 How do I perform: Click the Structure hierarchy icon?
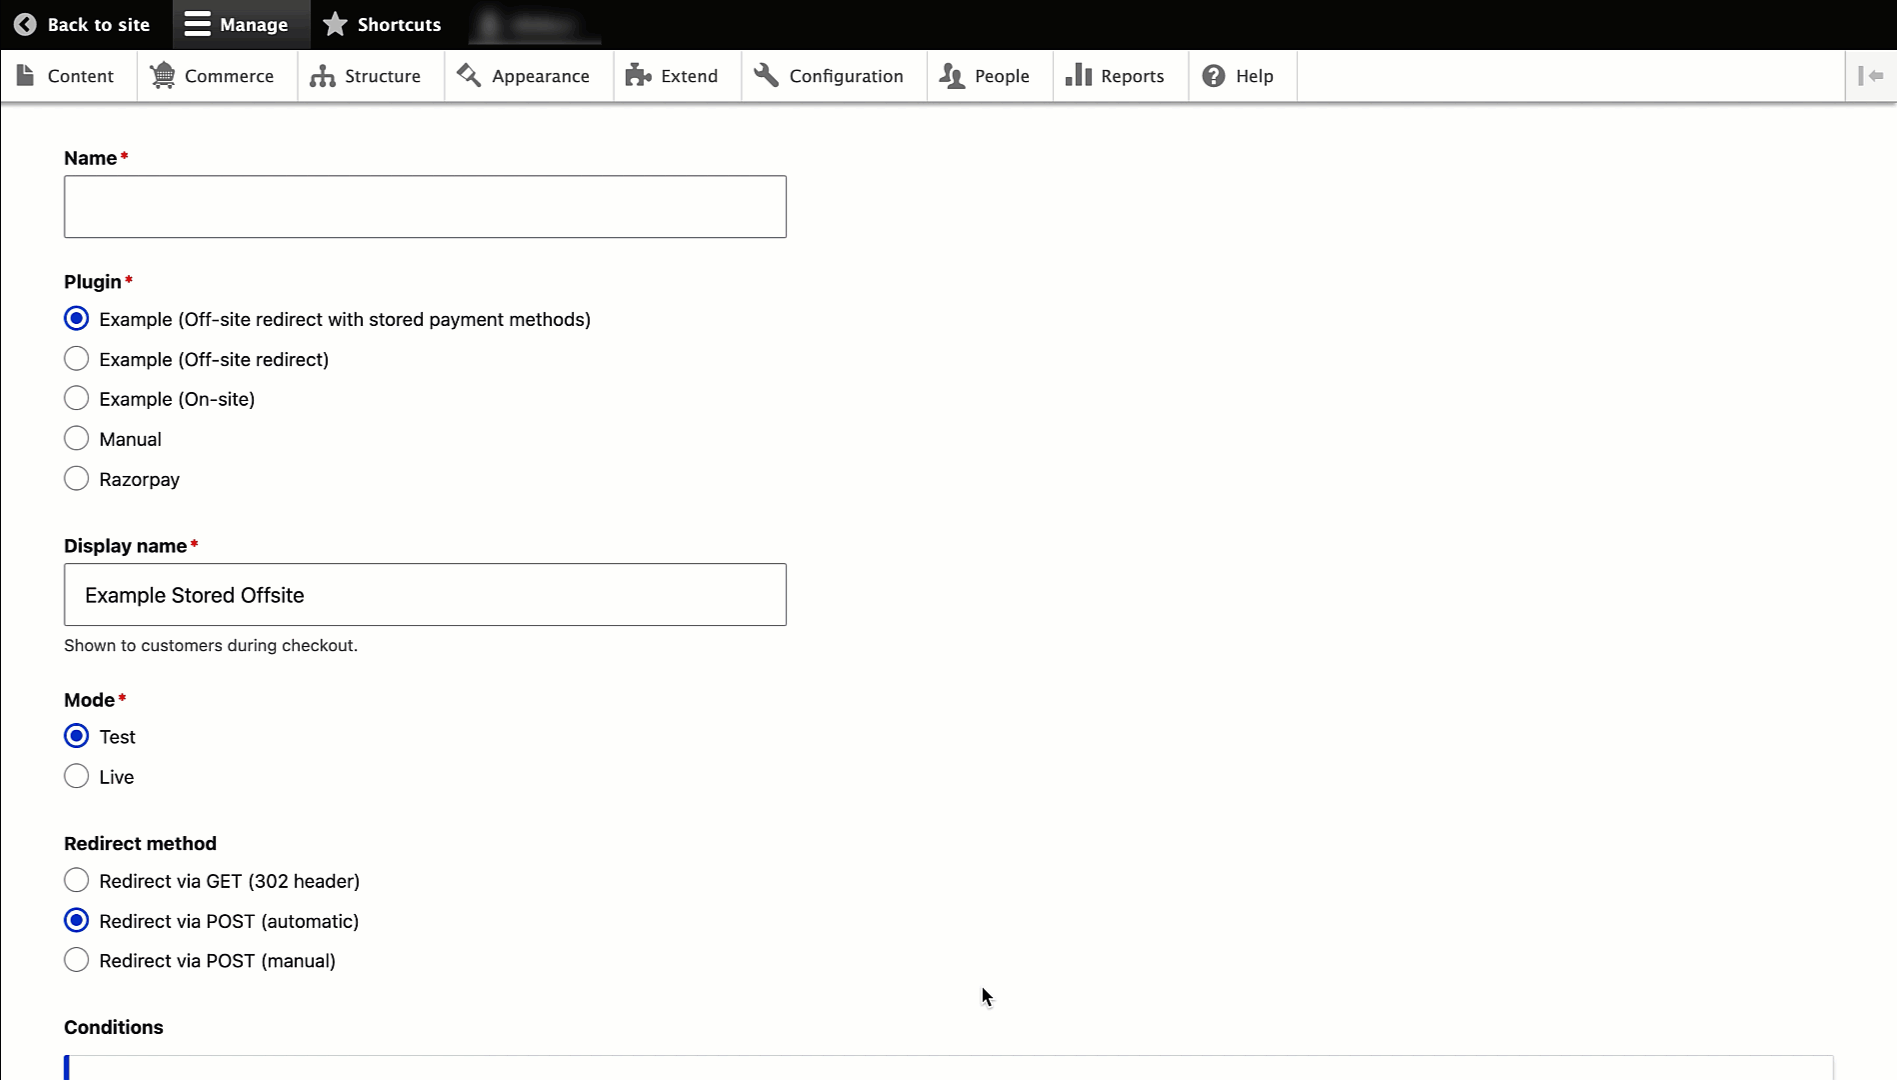click(322, 76)
